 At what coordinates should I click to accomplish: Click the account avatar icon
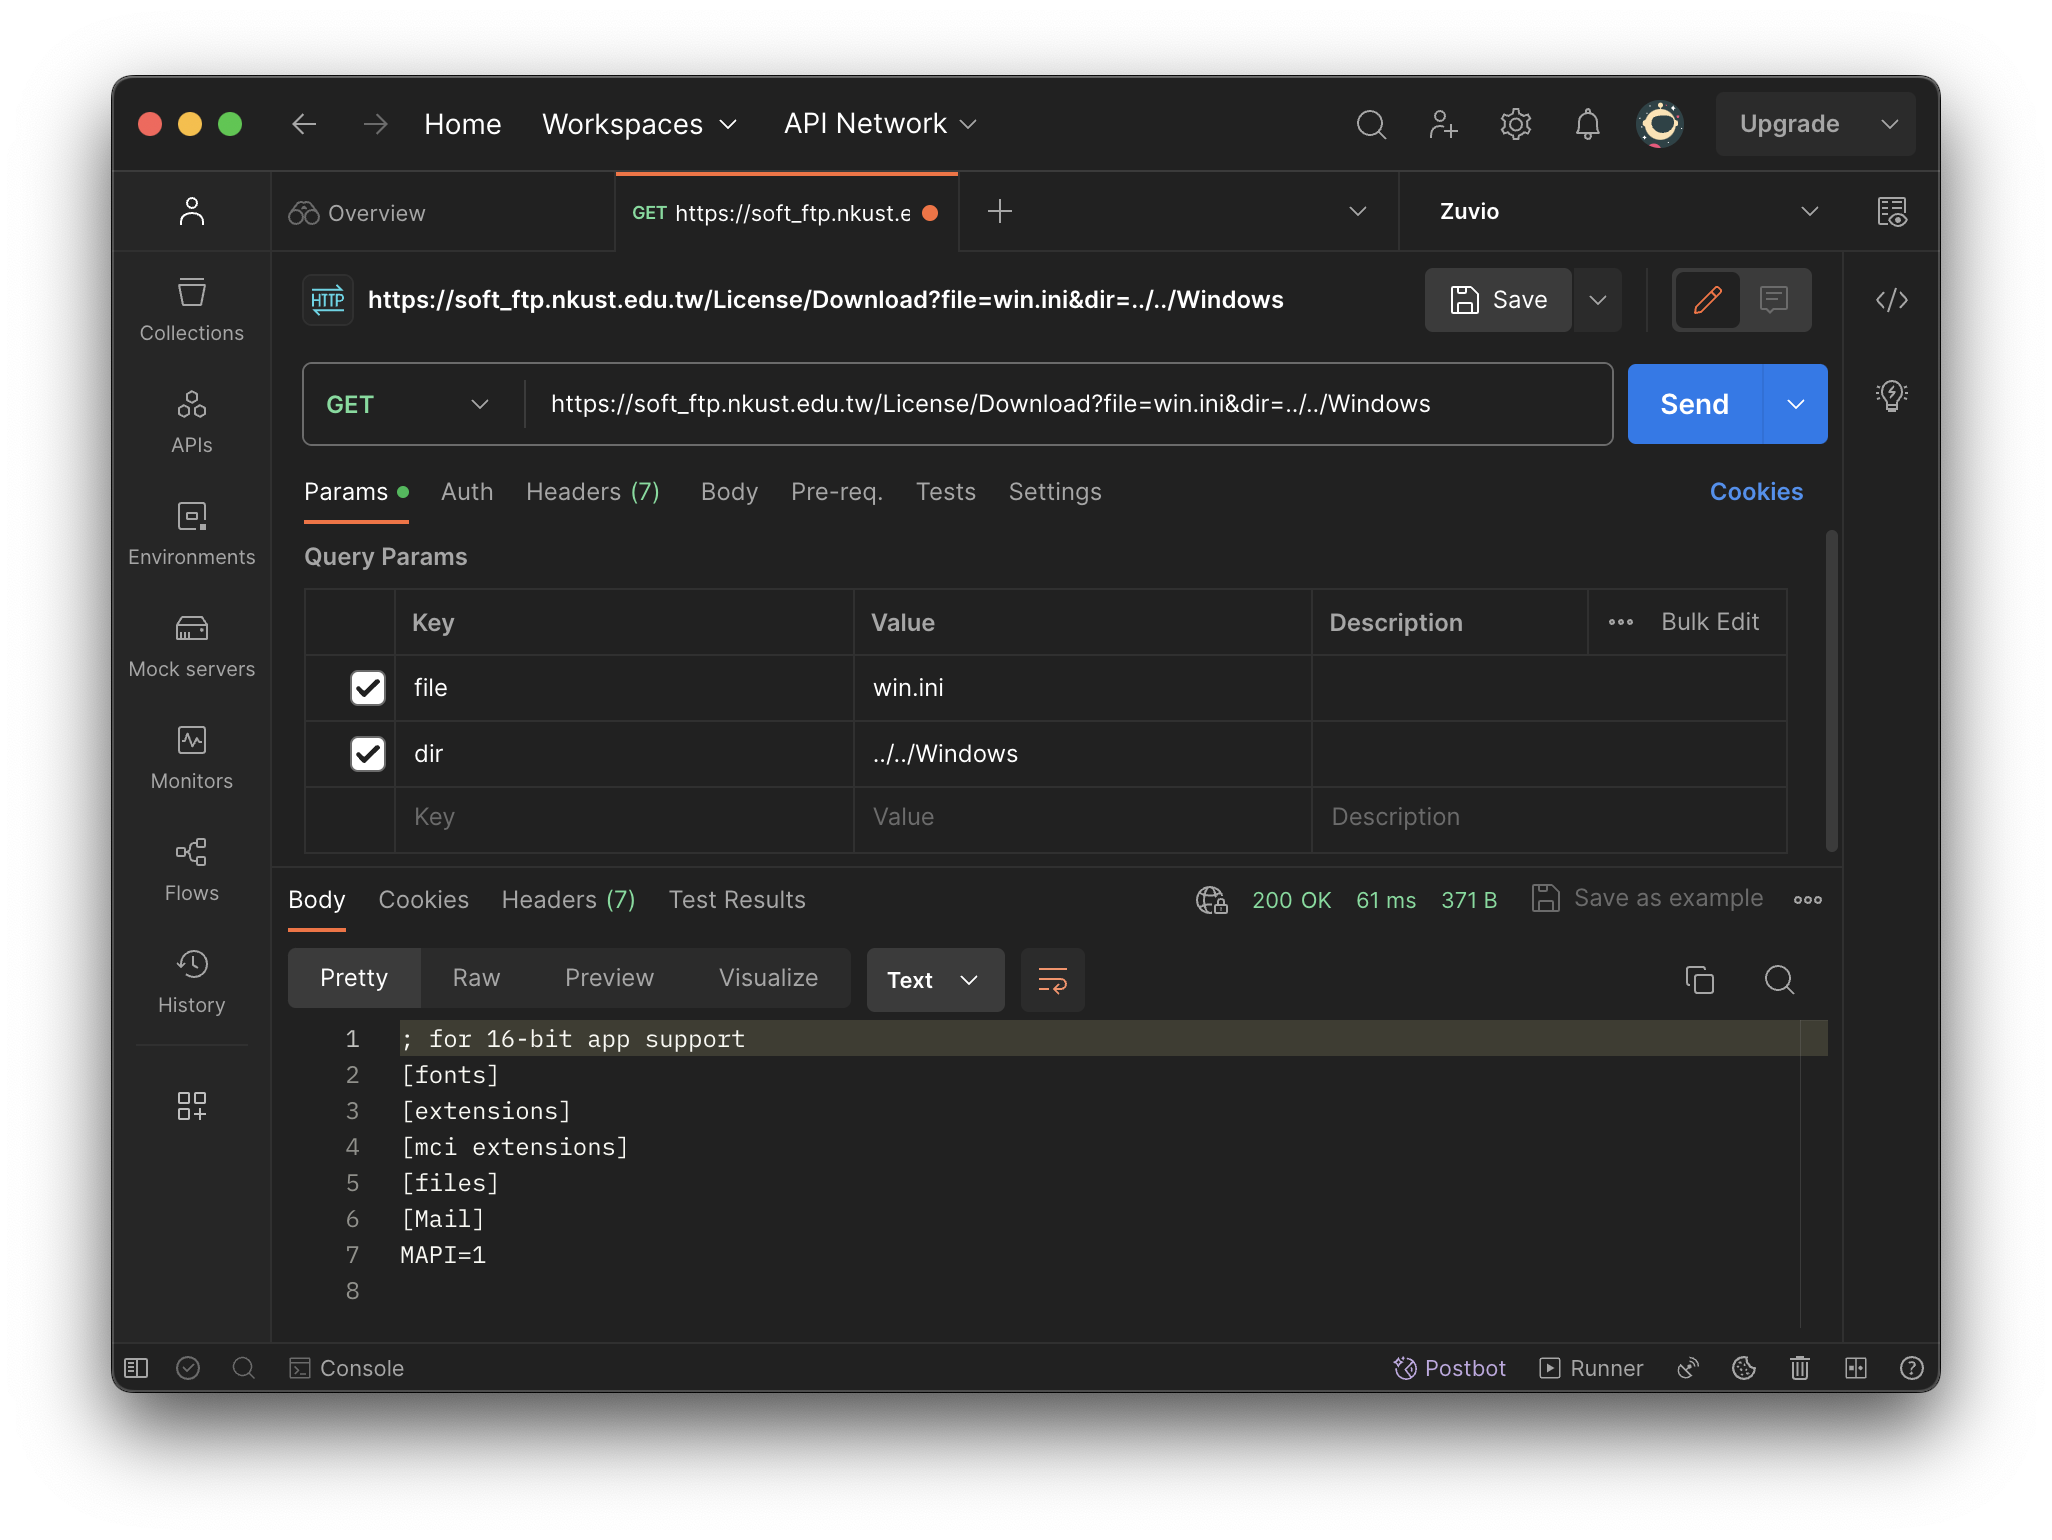tap(1660, 124)
